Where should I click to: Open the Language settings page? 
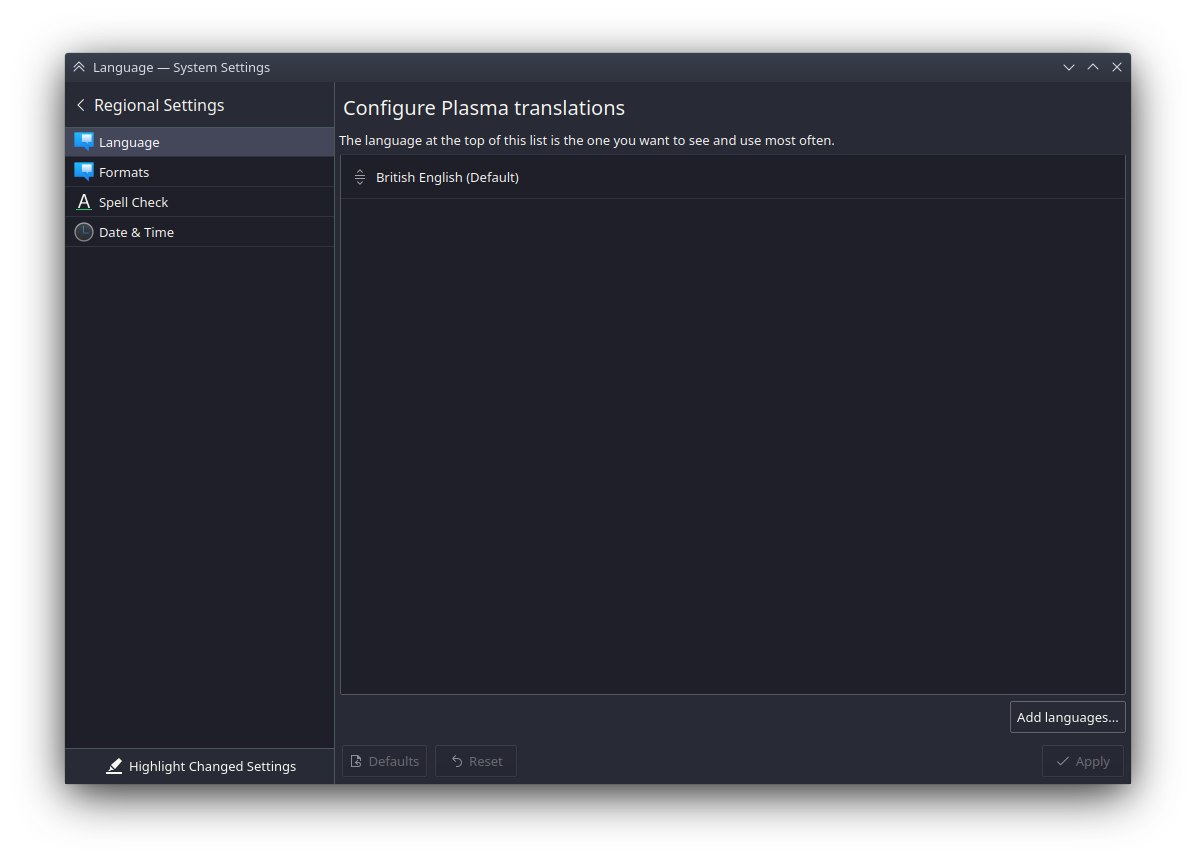[x=200, y=142]
